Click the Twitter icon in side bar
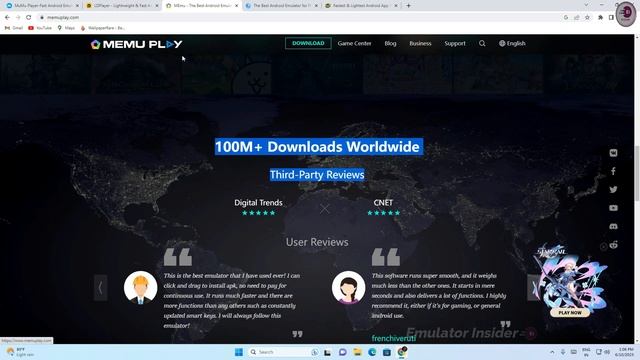 pos(613,189)
